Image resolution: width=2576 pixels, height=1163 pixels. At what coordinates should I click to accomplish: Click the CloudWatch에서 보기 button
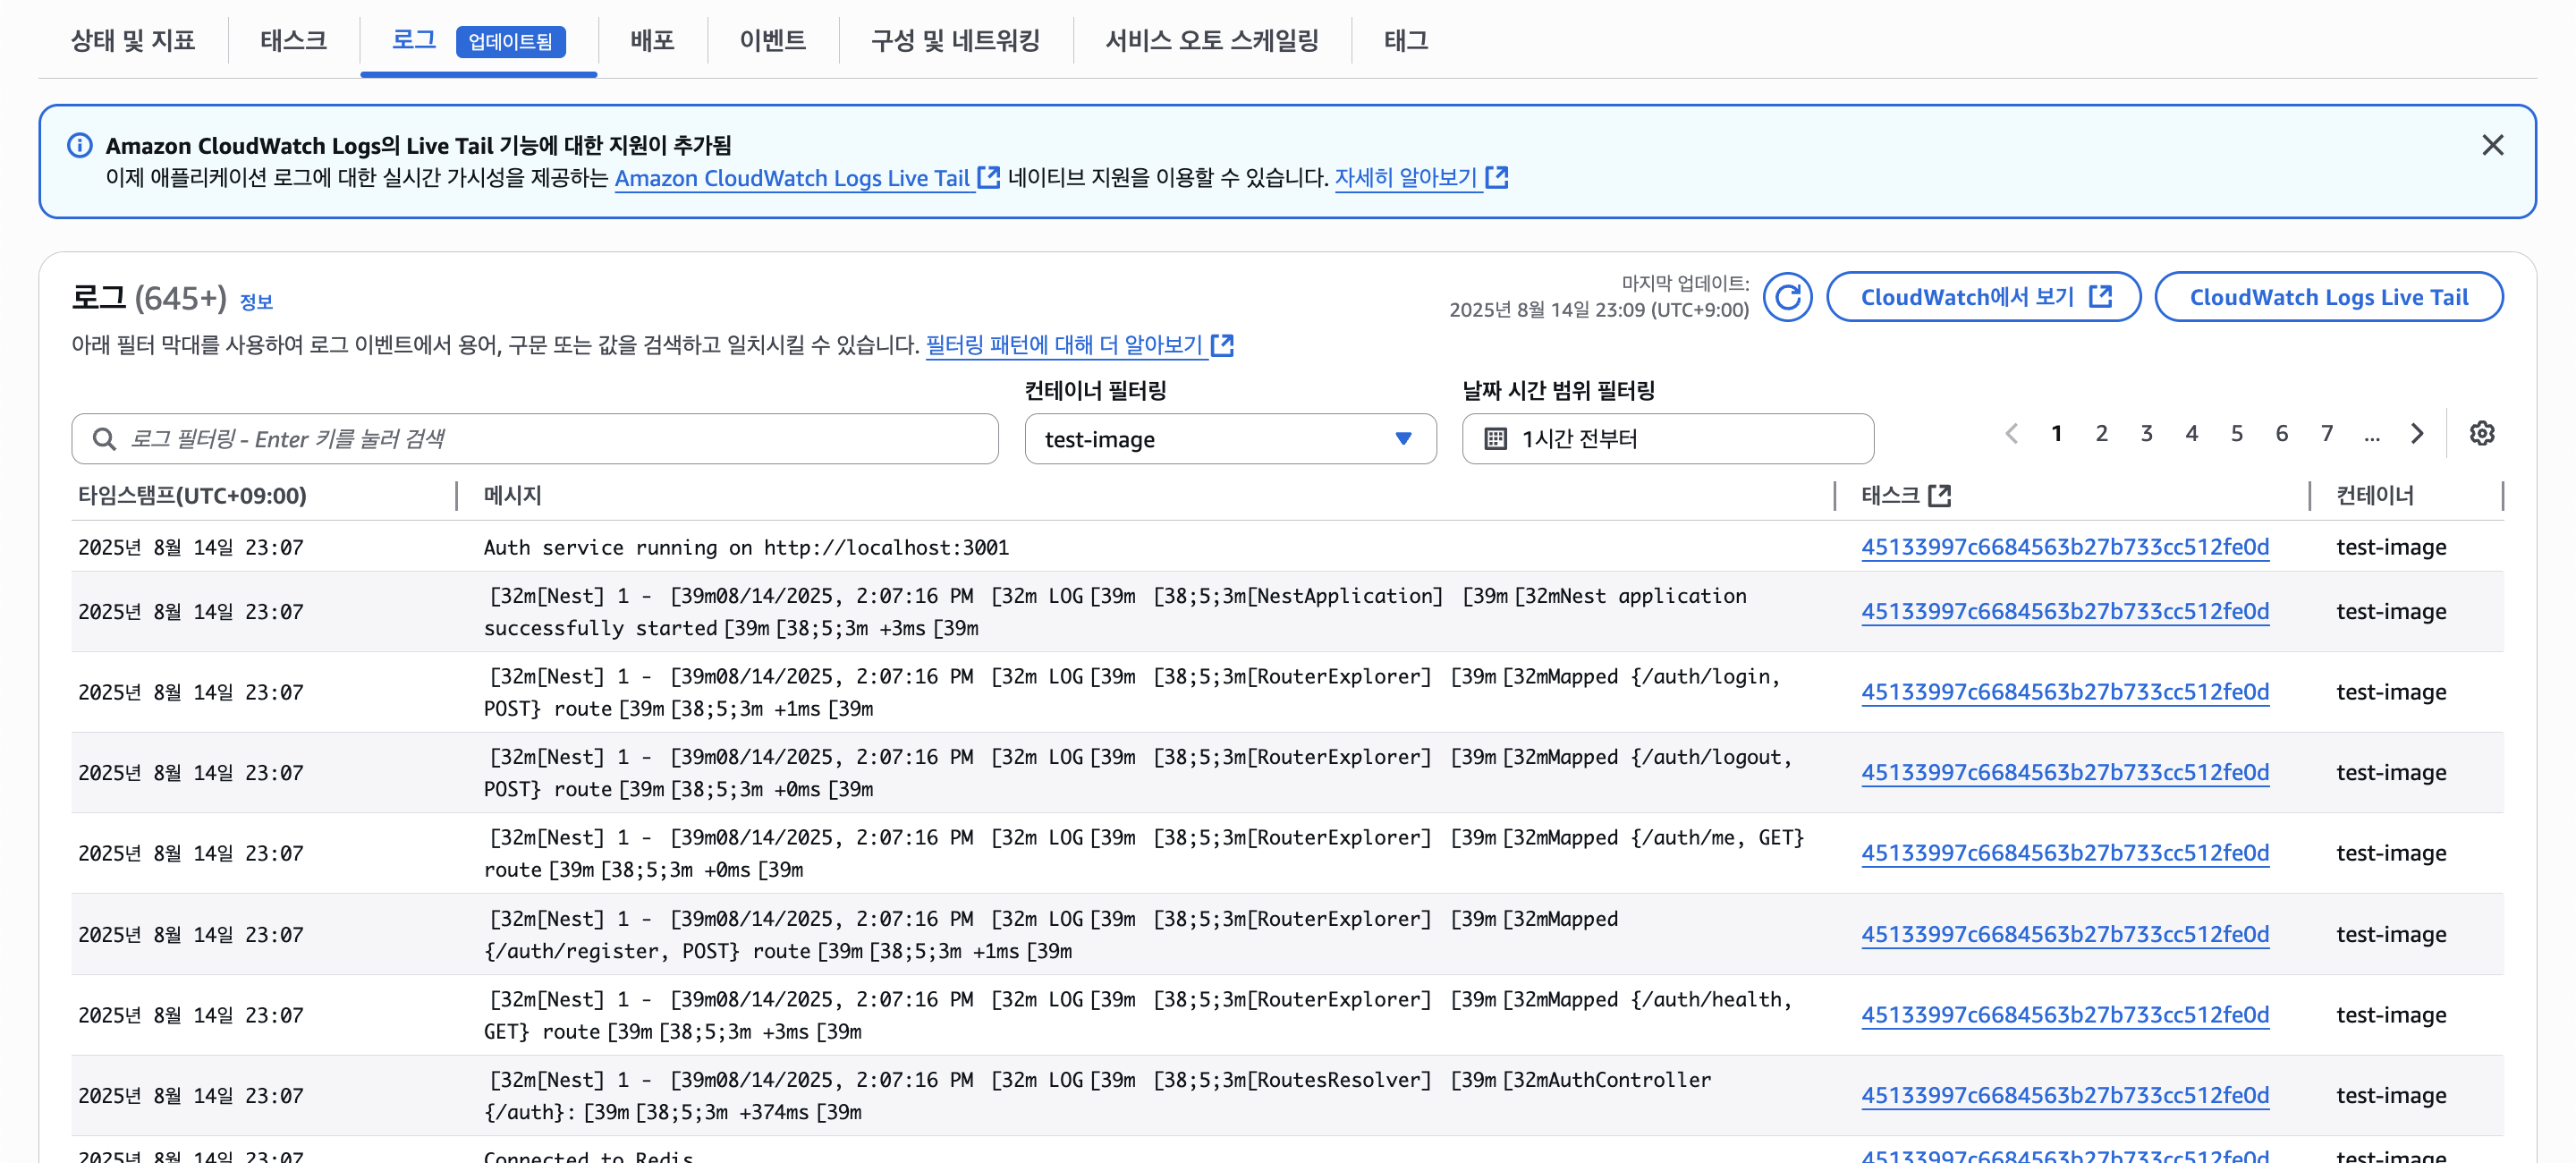pos(1983,297)
